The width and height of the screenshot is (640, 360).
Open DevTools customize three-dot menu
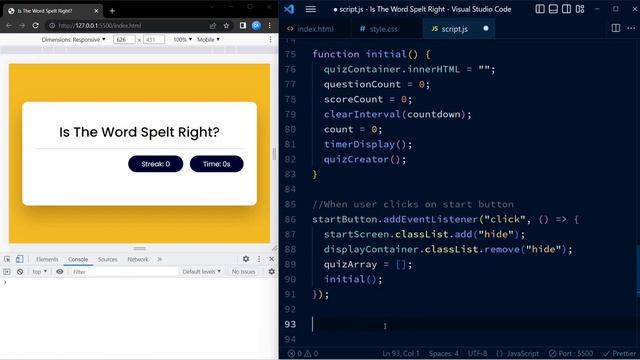(259, 259)
